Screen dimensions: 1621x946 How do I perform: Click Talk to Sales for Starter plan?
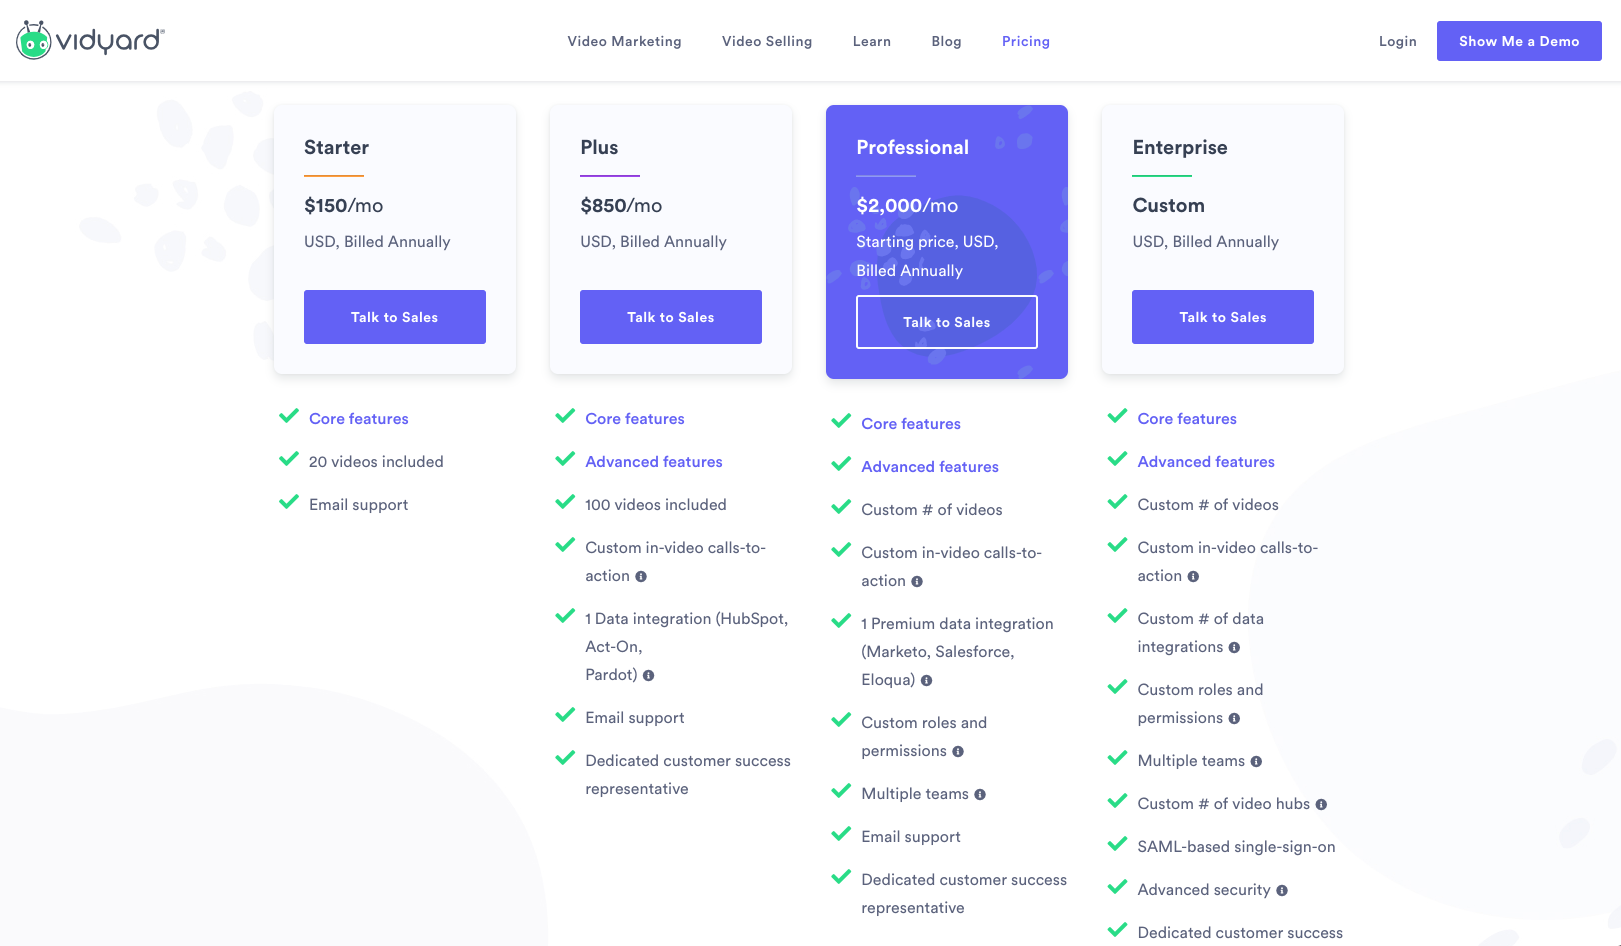395,317
